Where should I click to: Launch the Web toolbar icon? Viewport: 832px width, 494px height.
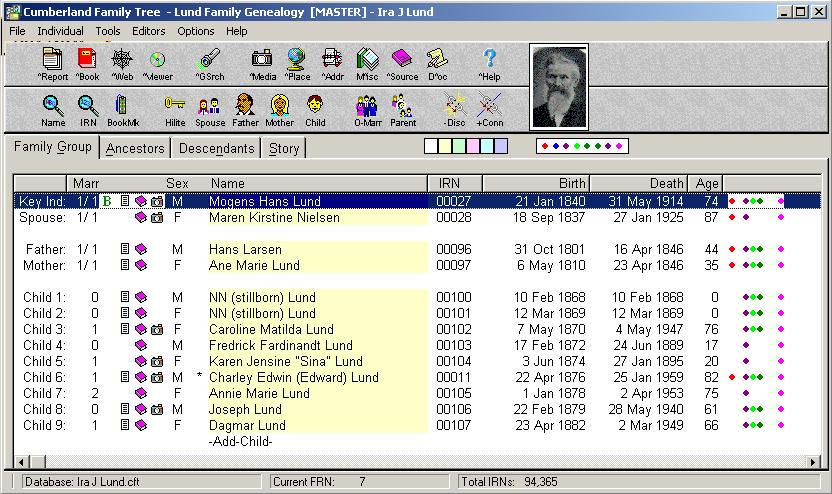121,63
